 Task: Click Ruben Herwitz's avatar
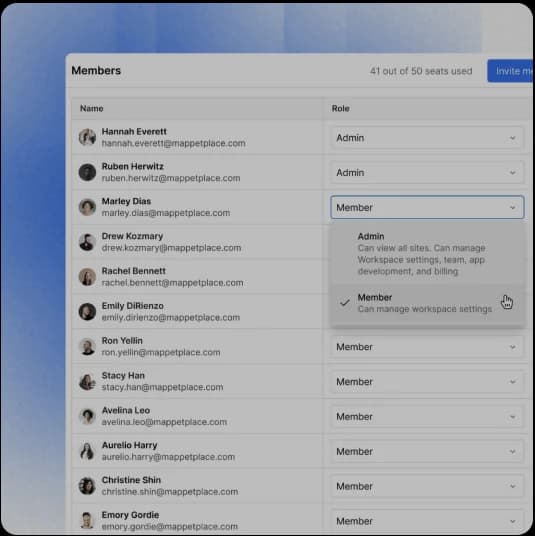87,172
